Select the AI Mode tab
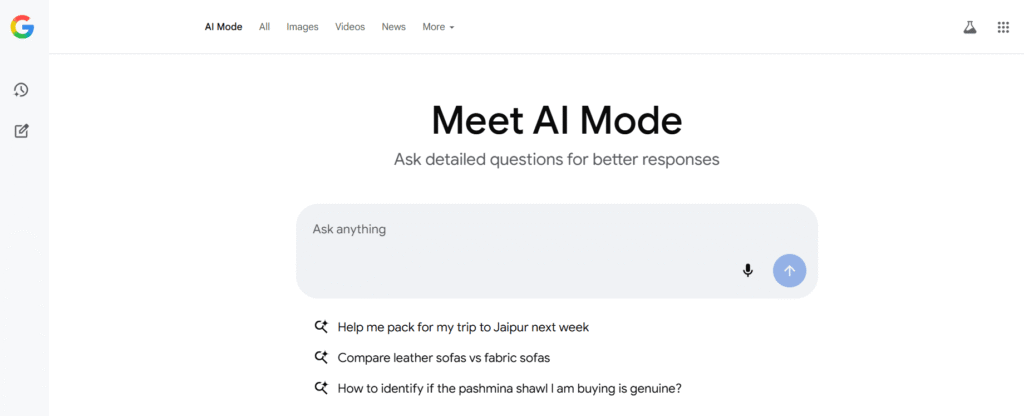The height and width of the screenshot is (416, 1024). tap(223, 27)
